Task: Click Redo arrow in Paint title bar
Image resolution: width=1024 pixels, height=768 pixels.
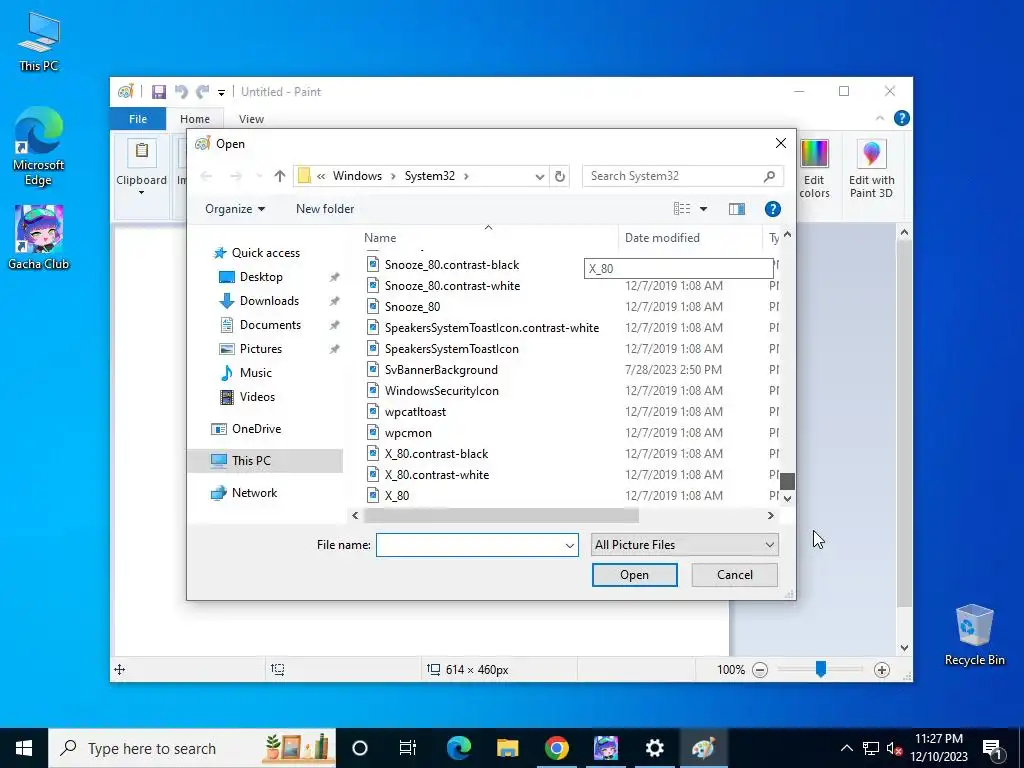Action: click(203, 92)
